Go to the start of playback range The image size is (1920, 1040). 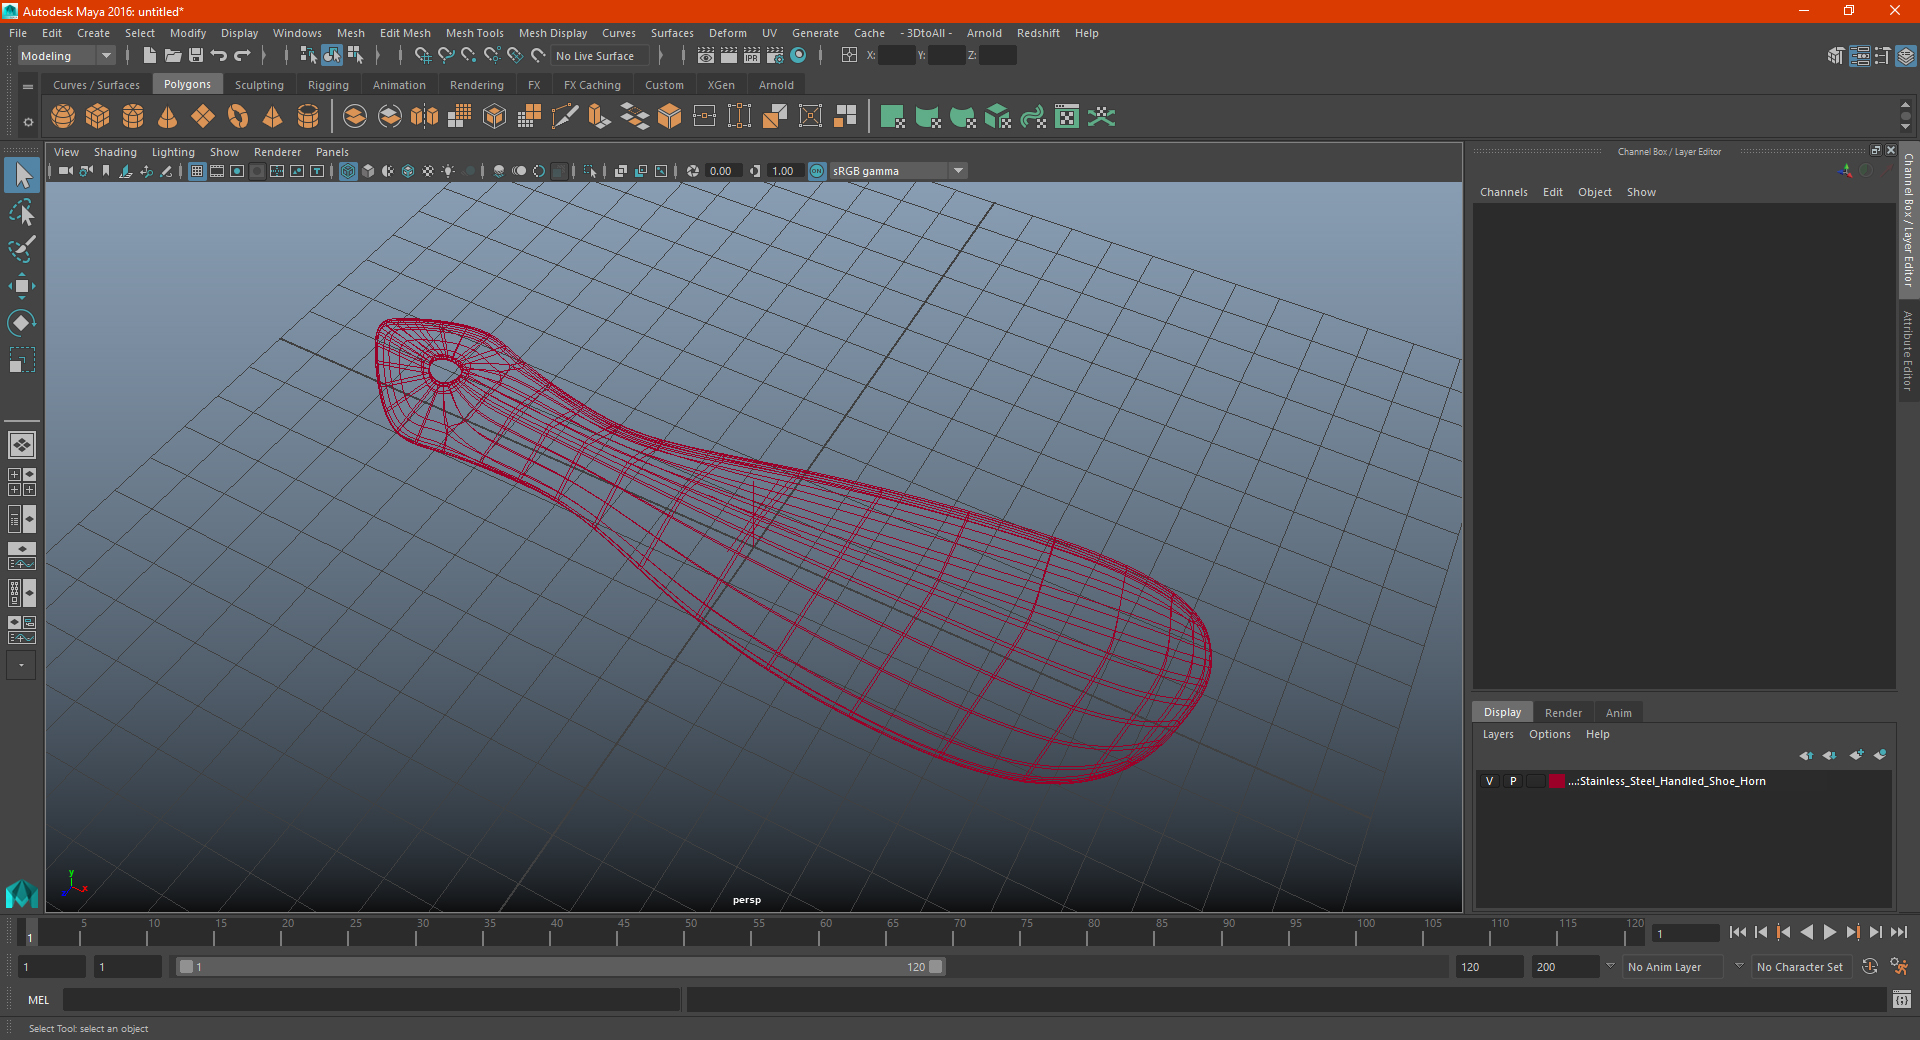pyautogui.click(x=1738, y=932)
